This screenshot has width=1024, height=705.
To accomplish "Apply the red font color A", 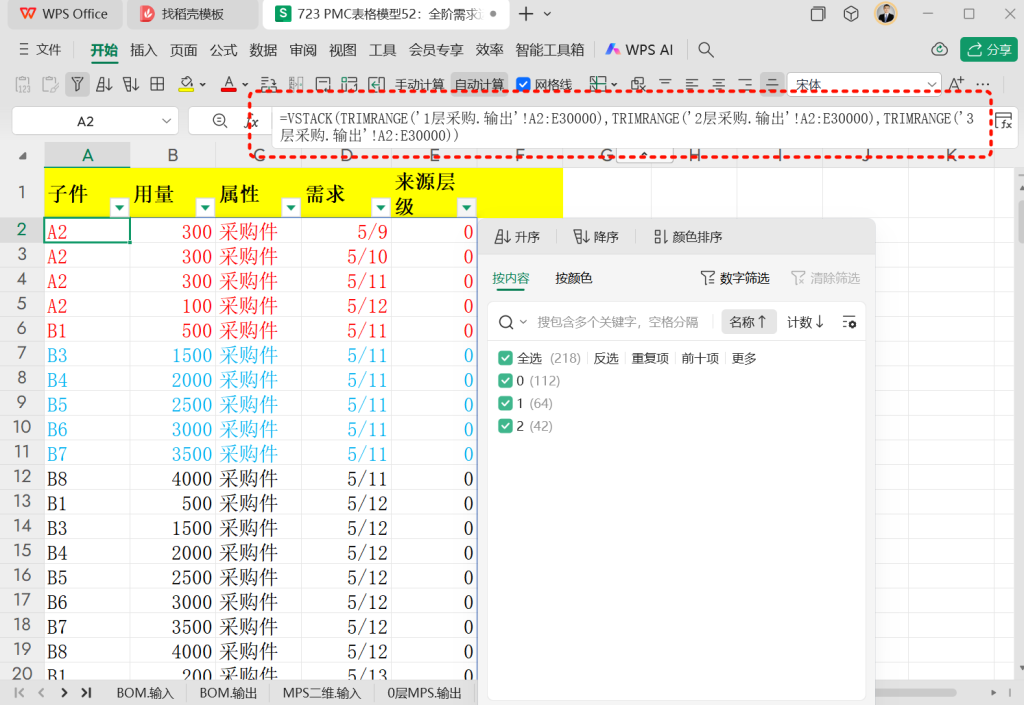I will tap(229, 84).
